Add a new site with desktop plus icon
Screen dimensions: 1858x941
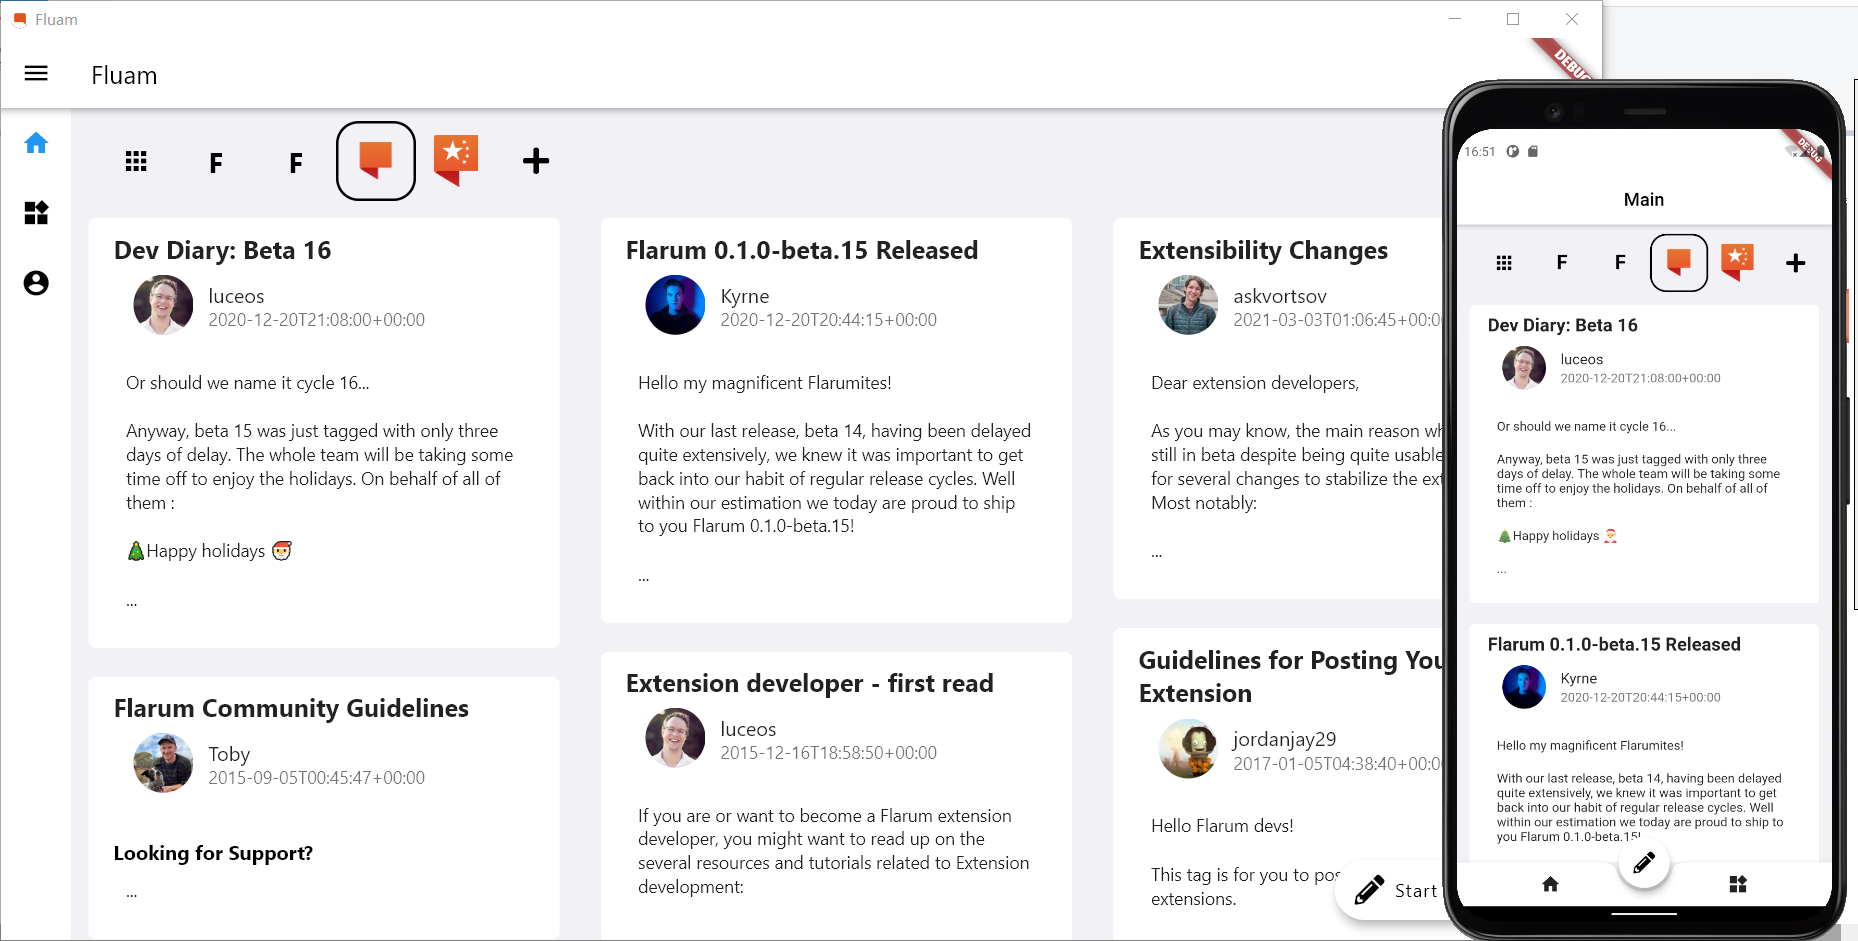(536, 161)
